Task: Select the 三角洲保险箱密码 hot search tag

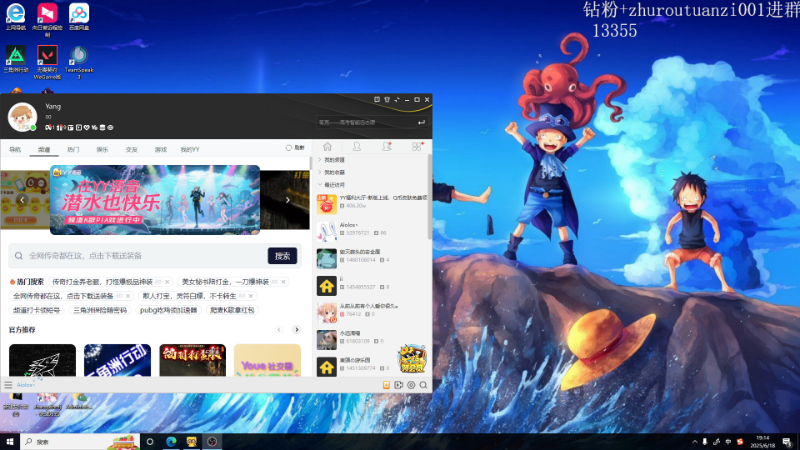Action: point(100,310)
